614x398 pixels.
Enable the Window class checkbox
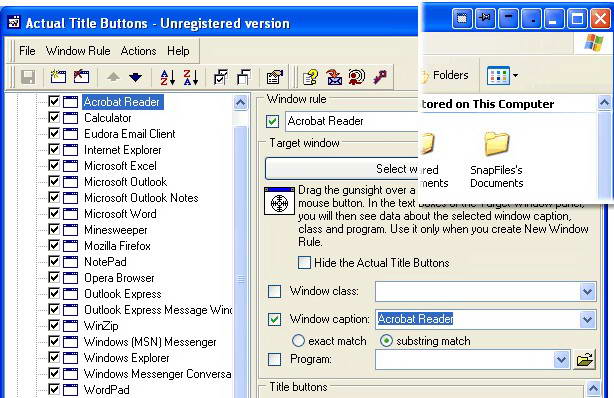pos(274,291)
